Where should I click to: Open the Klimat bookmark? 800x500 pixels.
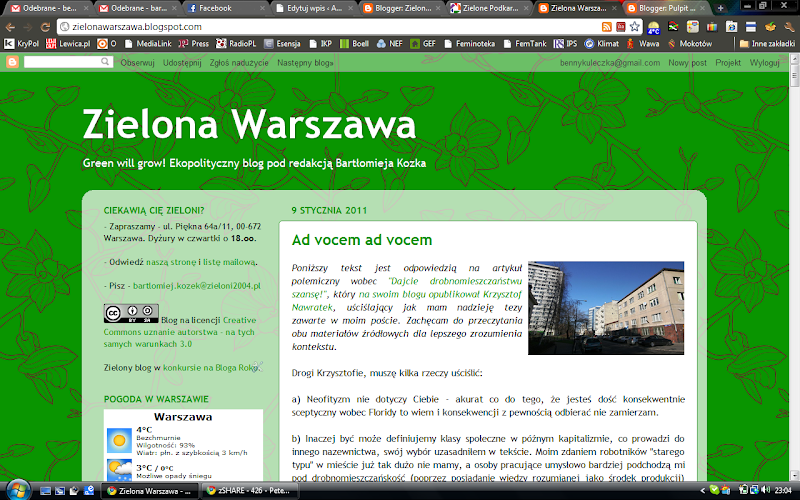coord(602,44)
